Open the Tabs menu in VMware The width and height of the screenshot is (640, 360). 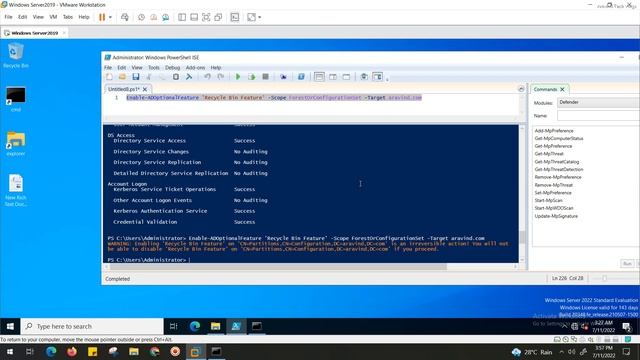pyautogui.click(x=68, y=17)
